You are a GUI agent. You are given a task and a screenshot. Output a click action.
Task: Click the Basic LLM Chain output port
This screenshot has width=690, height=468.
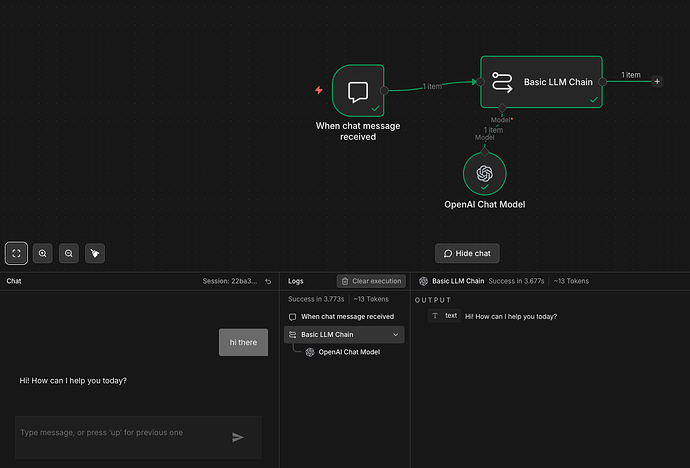[x=603, y=82]
